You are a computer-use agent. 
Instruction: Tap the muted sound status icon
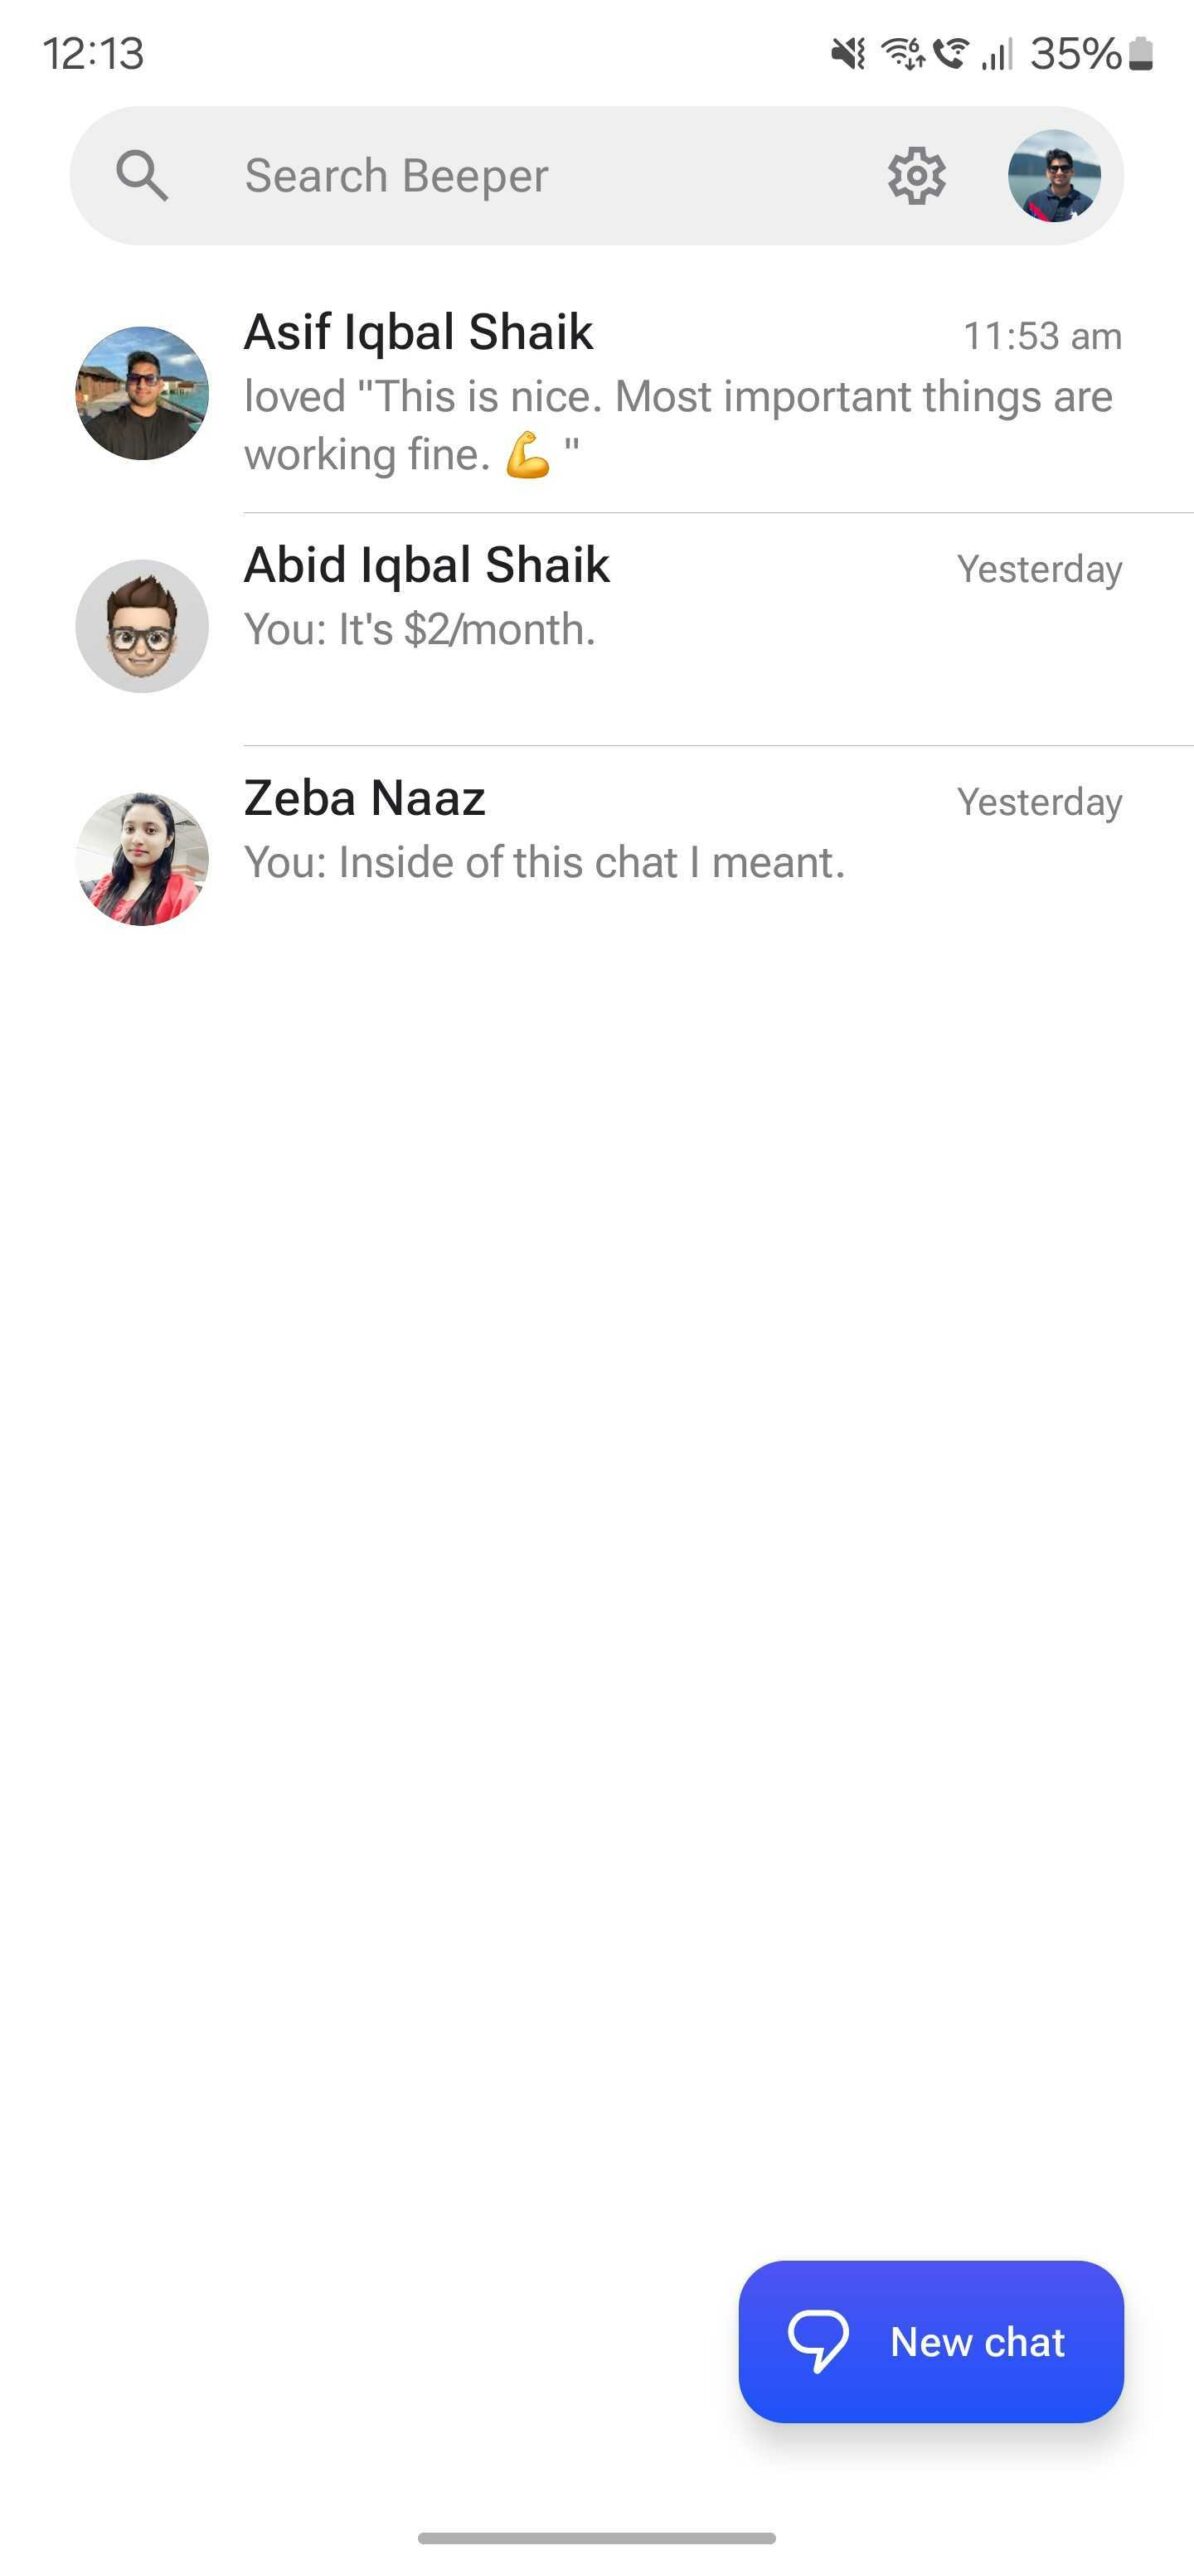tap(848, 54)
